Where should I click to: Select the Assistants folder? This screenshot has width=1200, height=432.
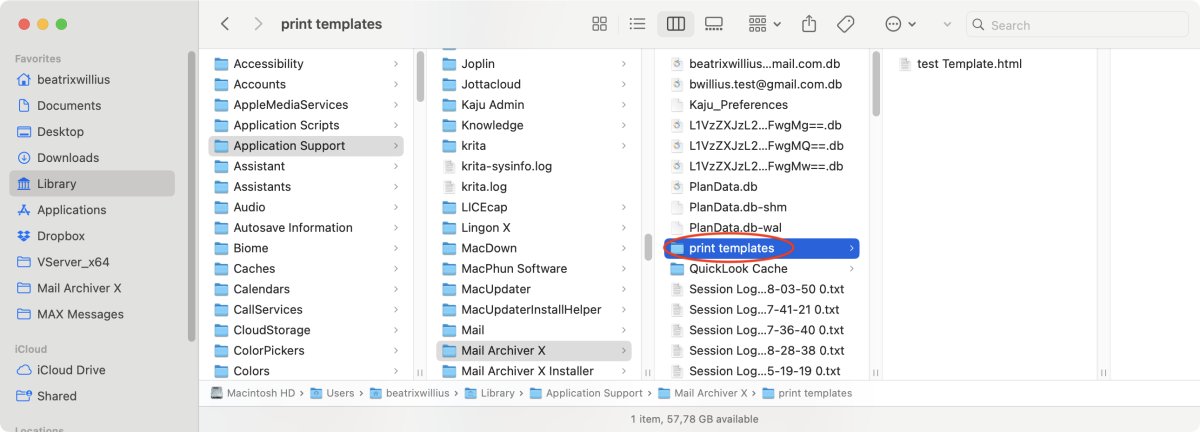point(306,187)
